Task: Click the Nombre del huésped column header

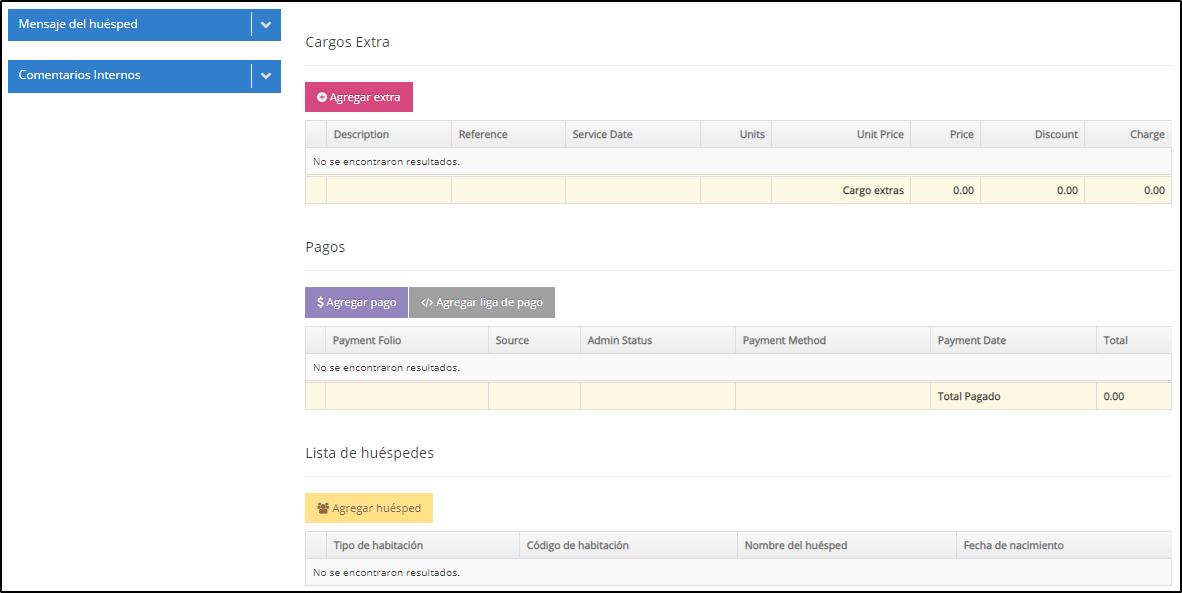Action: [795, 545]
